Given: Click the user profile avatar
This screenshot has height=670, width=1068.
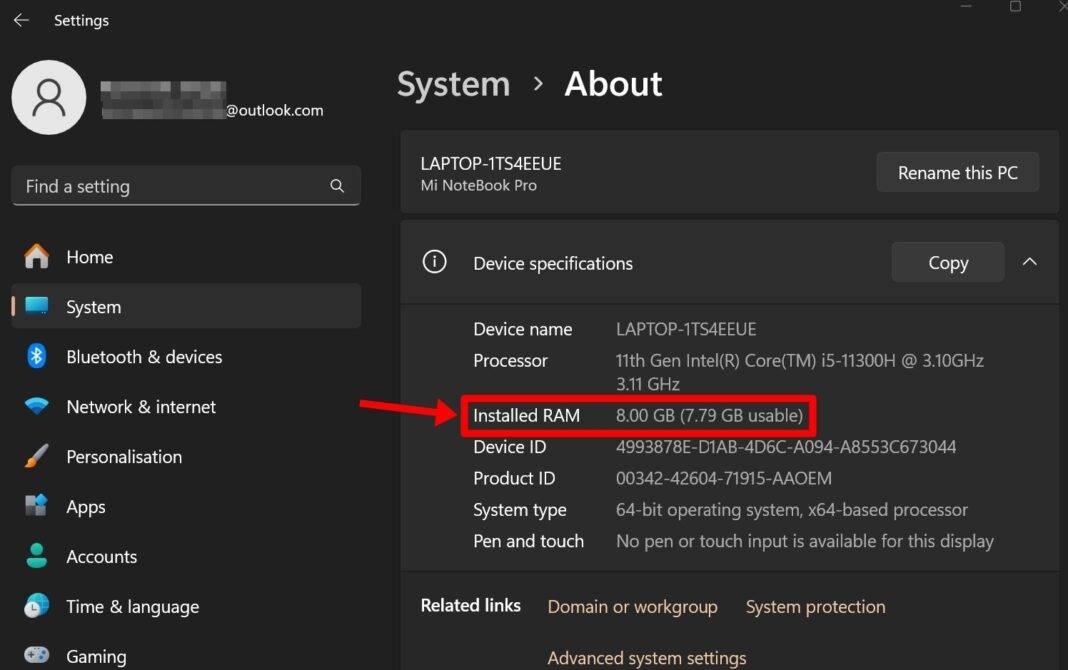Looking at the screenshot, I should pyautogui.click(x=48, y=97).
